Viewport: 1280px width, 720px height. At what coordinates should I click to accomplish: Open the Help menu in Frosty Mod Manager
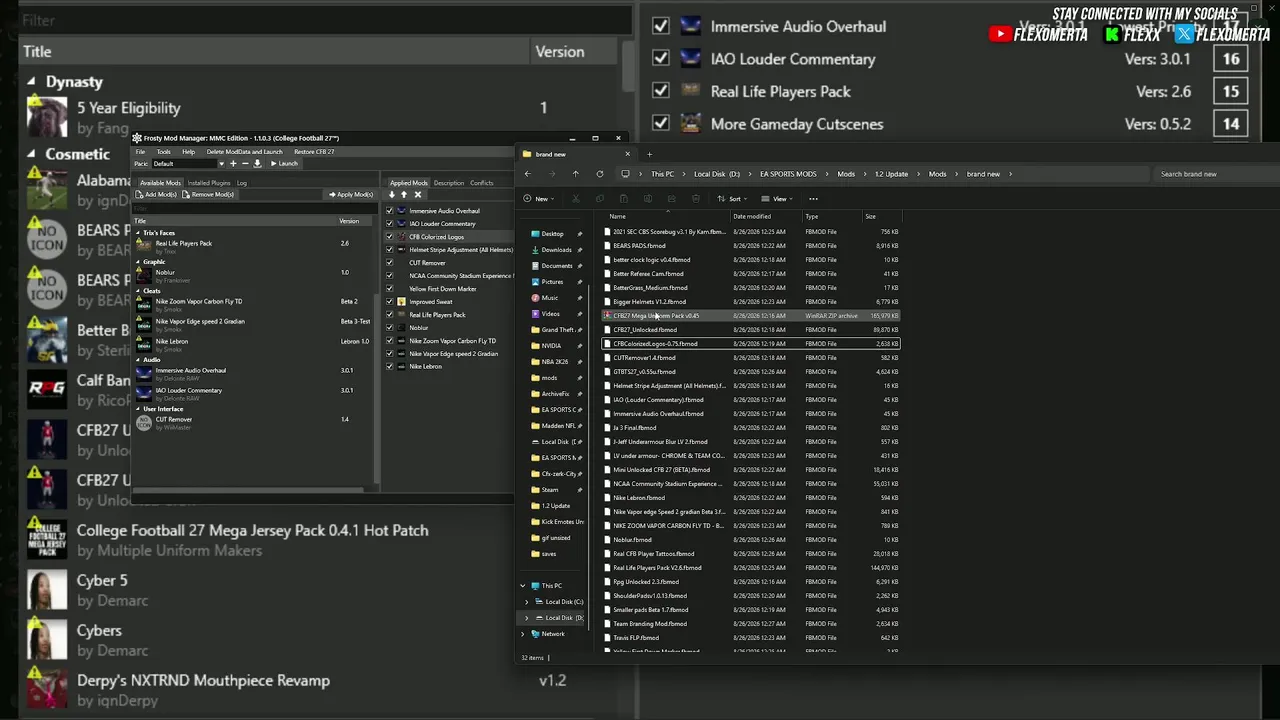188,152
